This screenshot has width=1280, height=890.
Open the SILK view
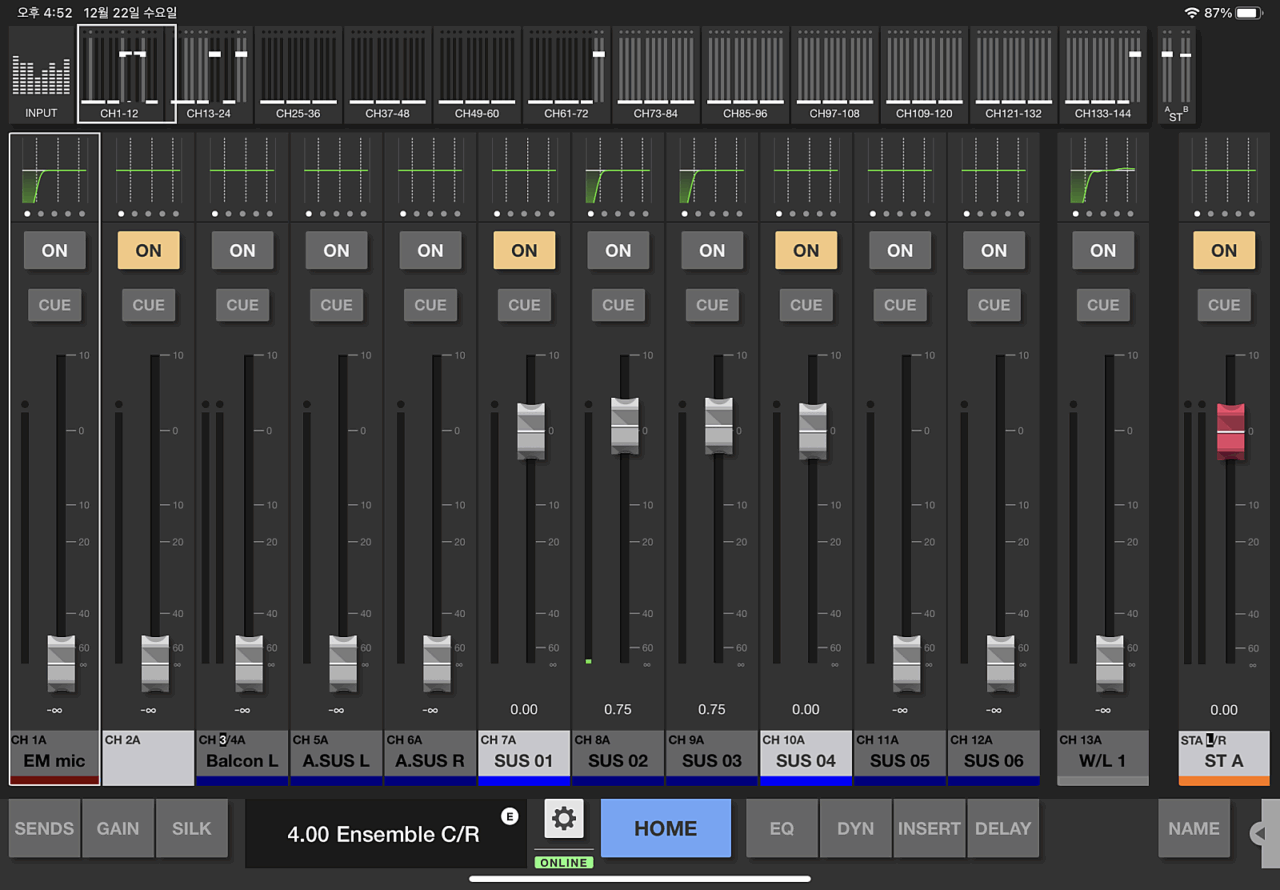point(192,829)
